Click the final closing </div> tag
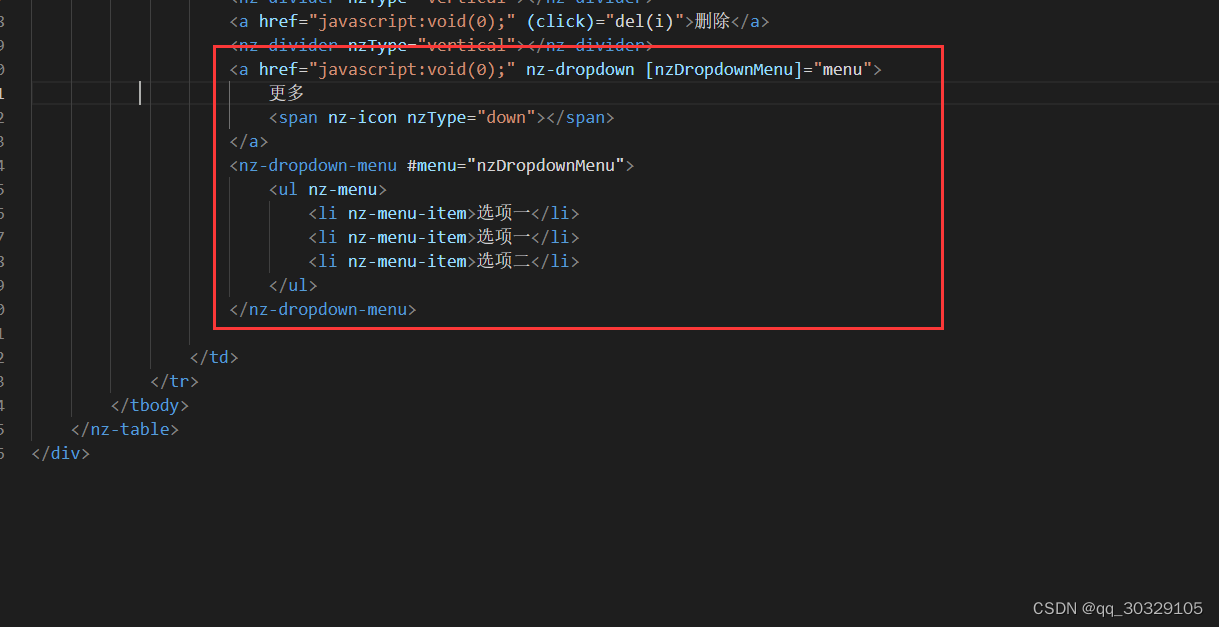Screen dimensions: 1219x627 (60, 453)
